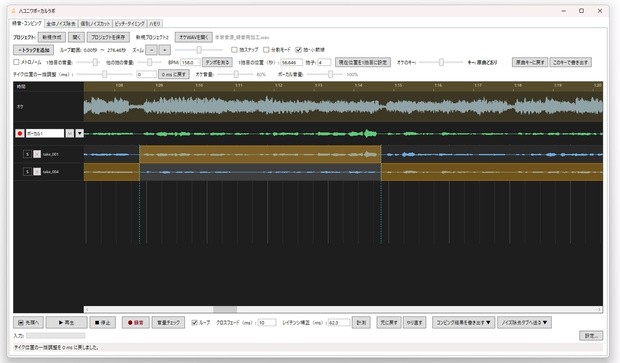Click プロジェクトを保存 to save project
This screenshot has height=363, width=620.
click(x=108, y=37)
